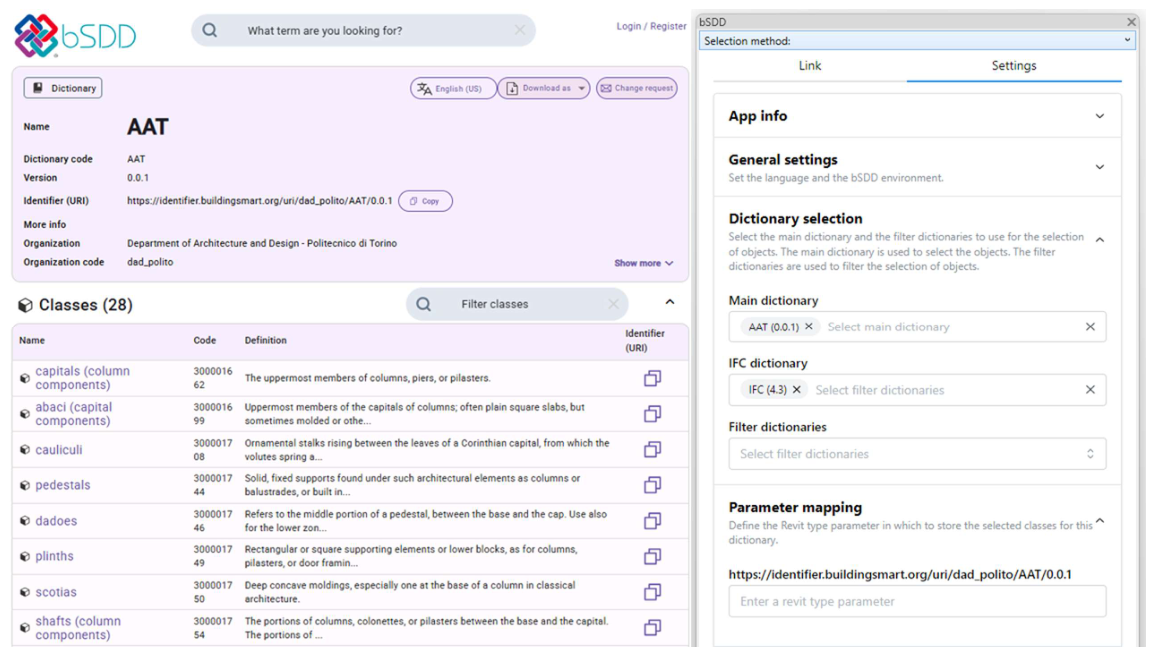Copy URI of cauliculi class

click(652, 450)
